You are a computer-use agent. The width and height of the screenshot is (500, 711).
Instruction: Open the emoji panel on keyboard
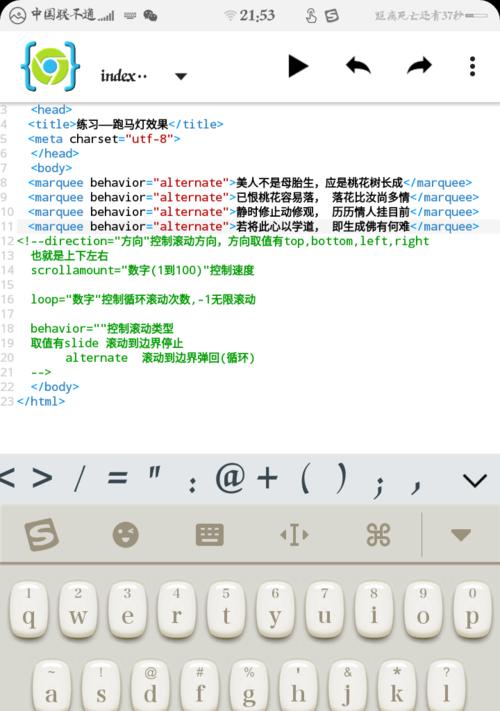point(126,535)
